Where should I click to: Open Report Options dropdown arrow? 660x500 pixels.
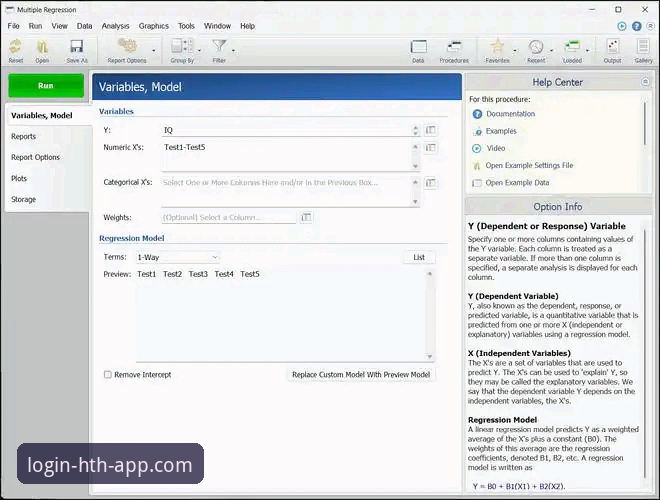pos(154,51)
